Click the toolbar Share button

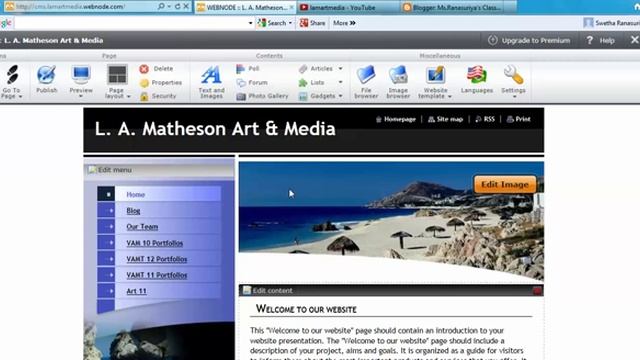click(x=313, y=23)
